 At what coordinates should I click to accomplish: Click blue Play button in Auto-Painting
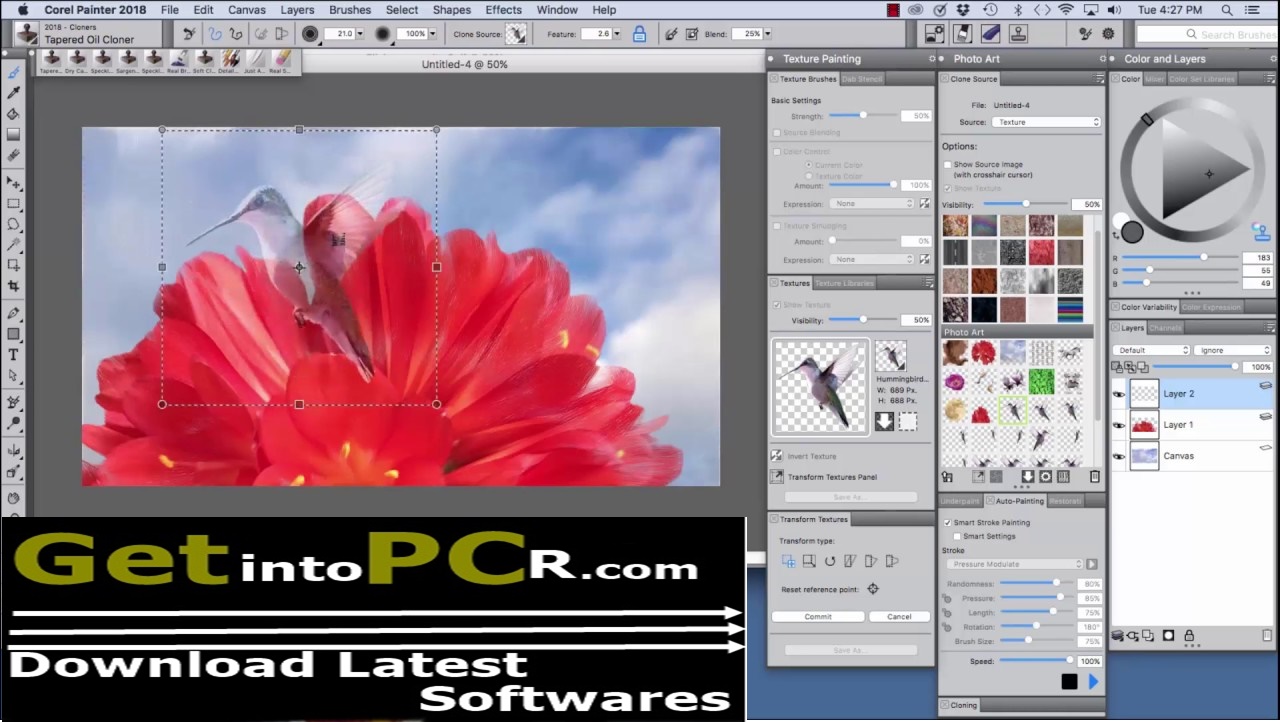point(1093,682)
